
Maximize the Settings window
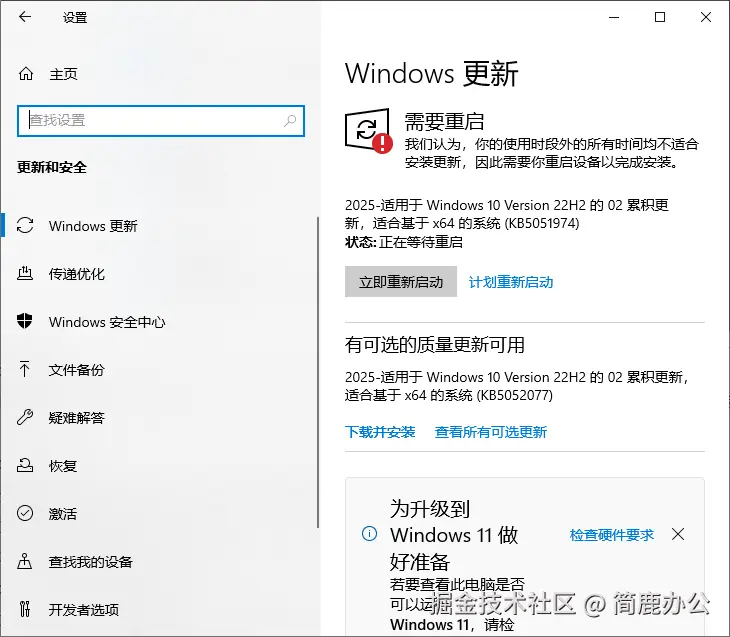(660, 17)
